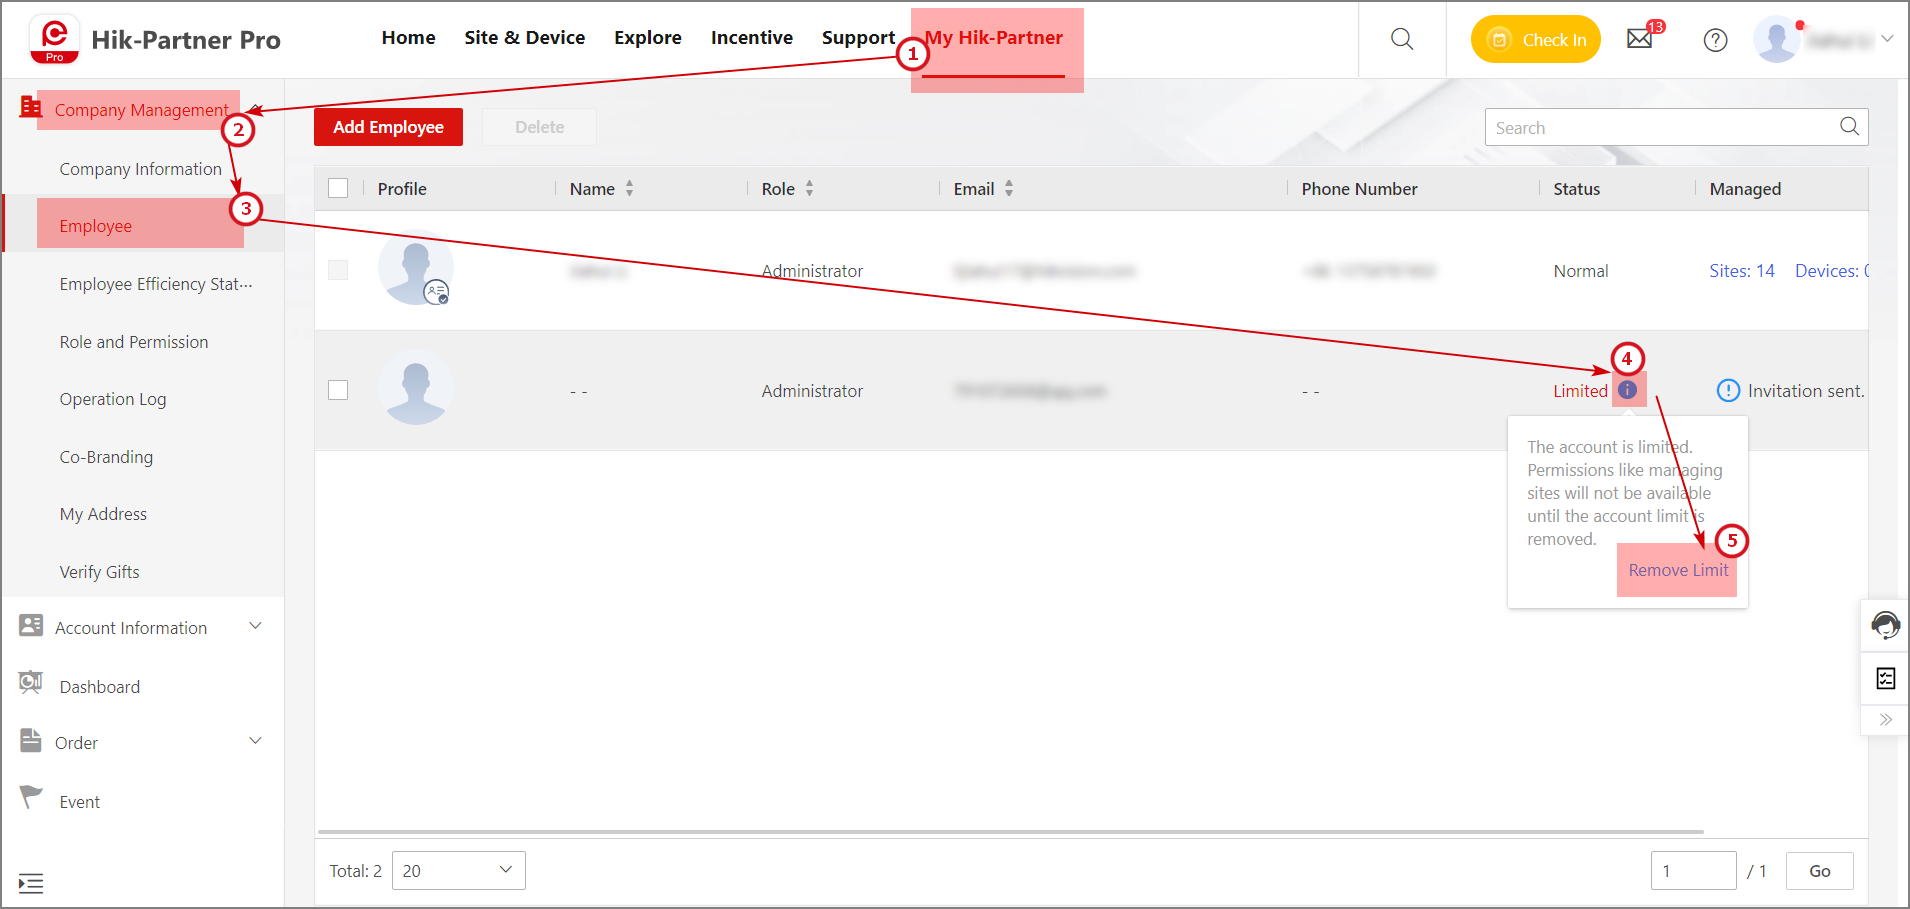Open the user account dropdown chevron
Image resolution: width=1910 pixels, height=909 pixels.
(x=1887, y=39)
